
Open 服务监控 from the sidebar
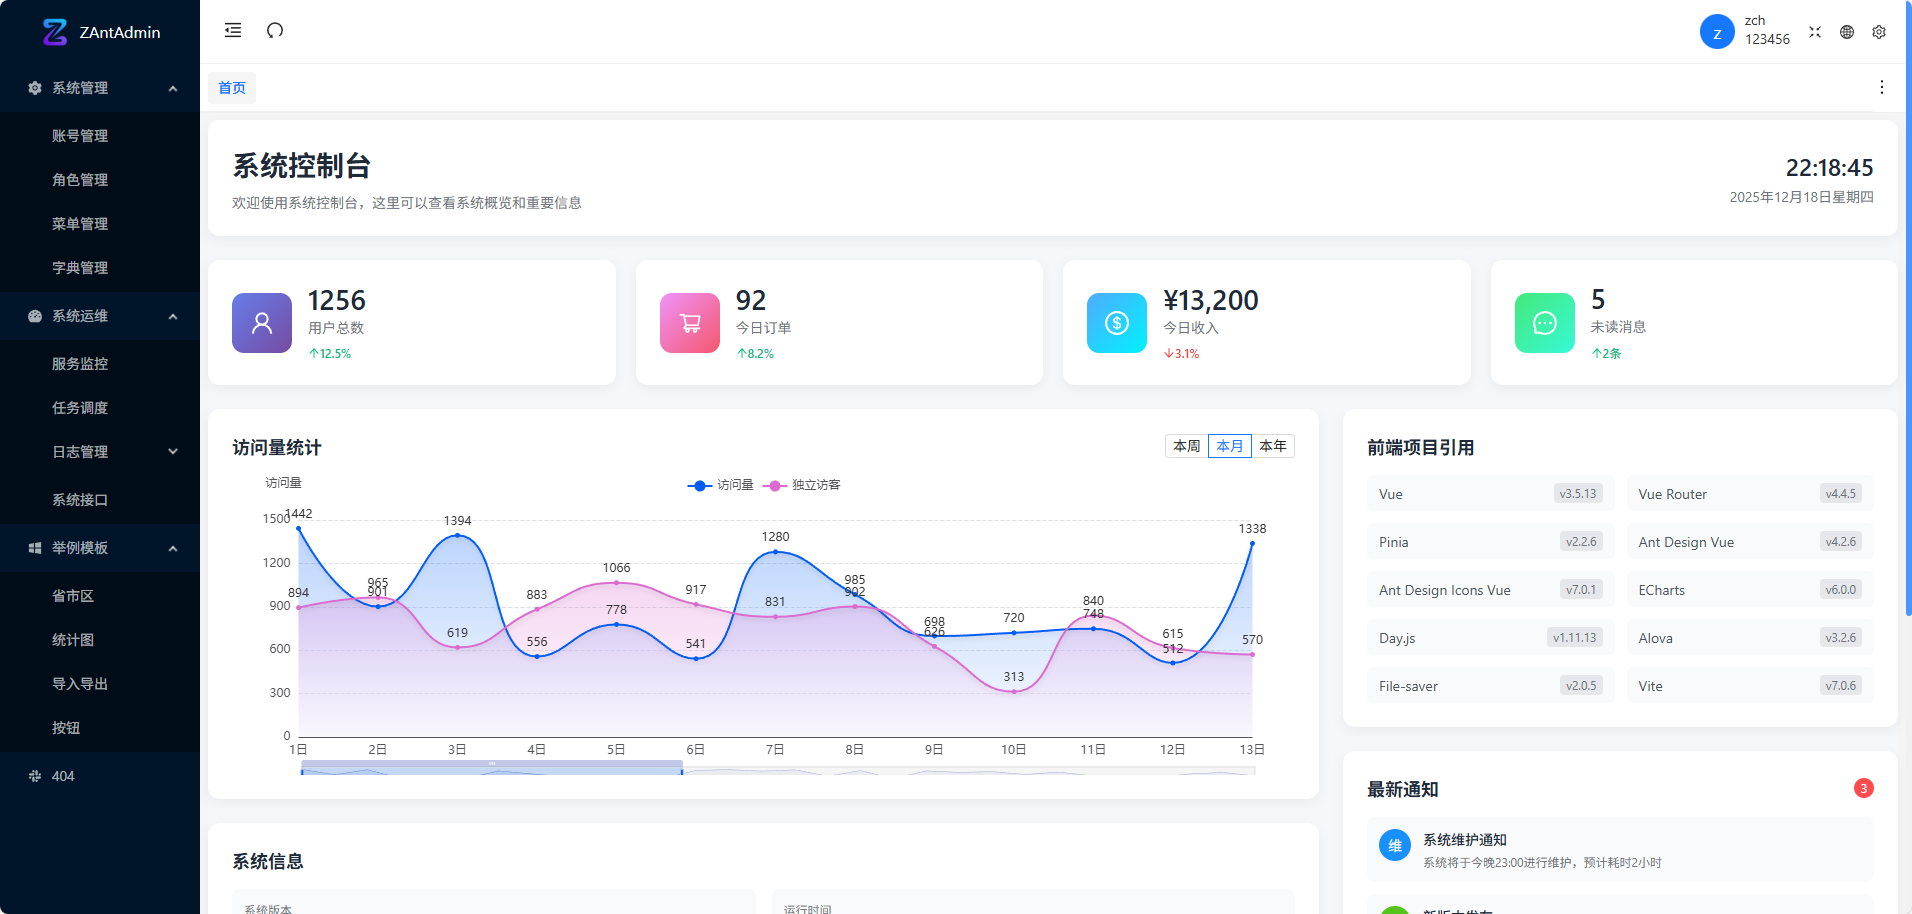pyautogui.click(x=81, y=363)
